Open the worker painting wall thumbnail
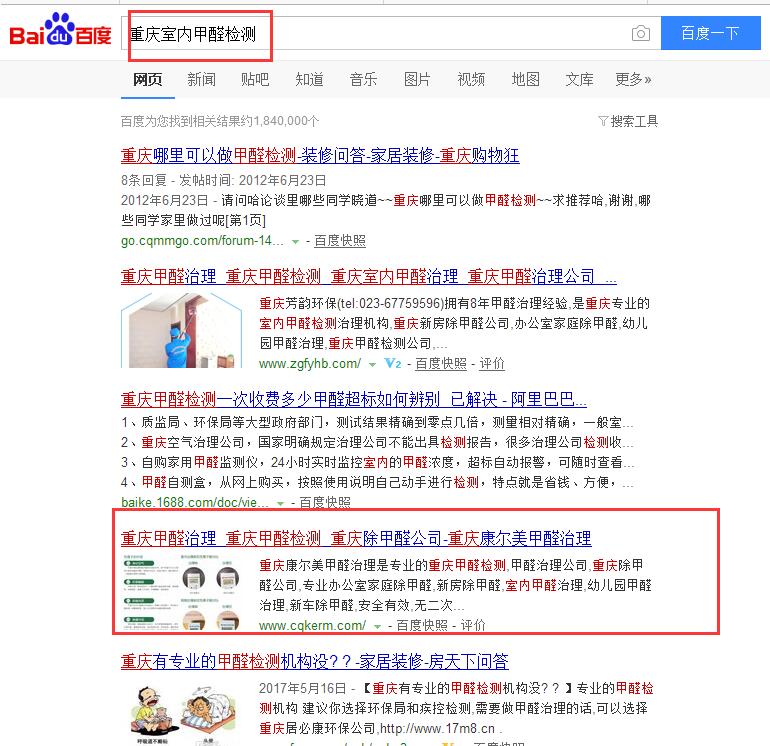770x746 pixels. pyautogui.click(x=181, y=330)
